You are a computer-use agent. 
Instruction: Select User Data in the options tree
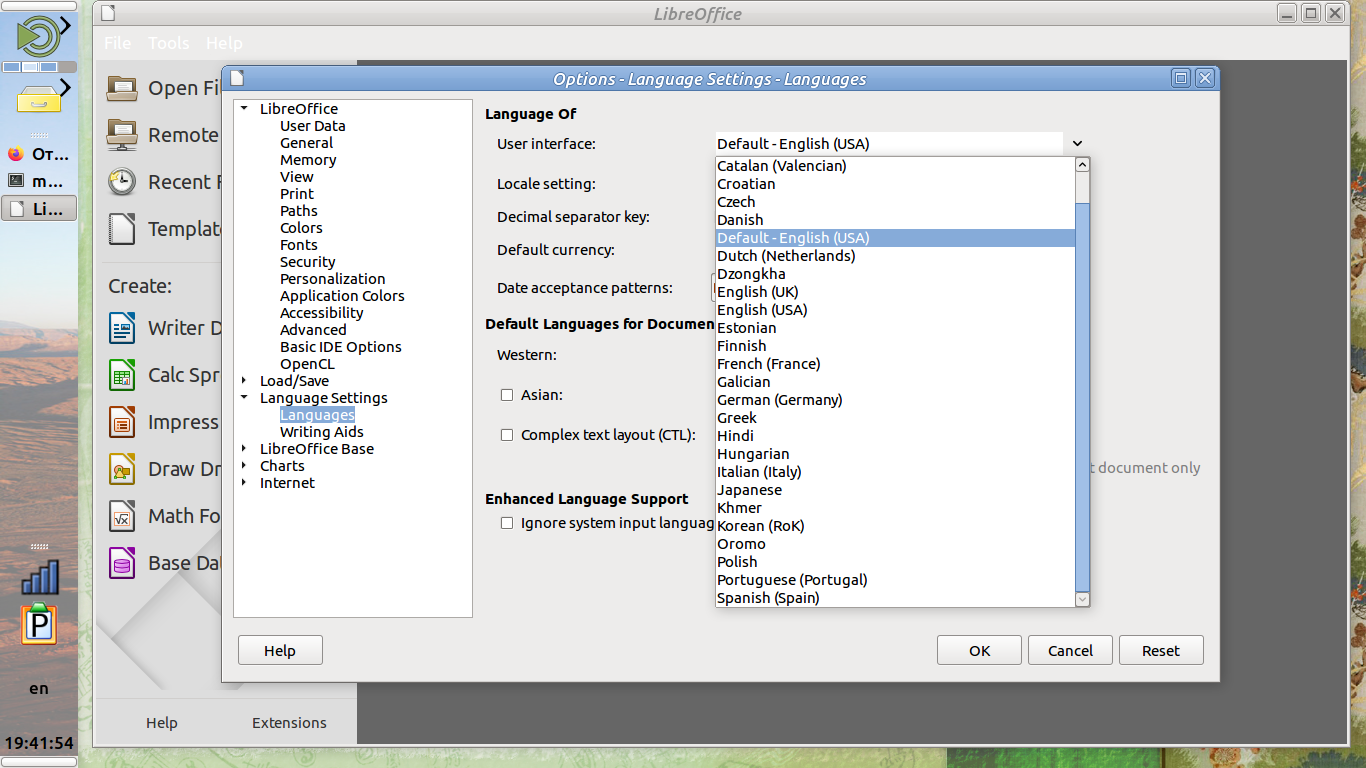tap(313, 126)
